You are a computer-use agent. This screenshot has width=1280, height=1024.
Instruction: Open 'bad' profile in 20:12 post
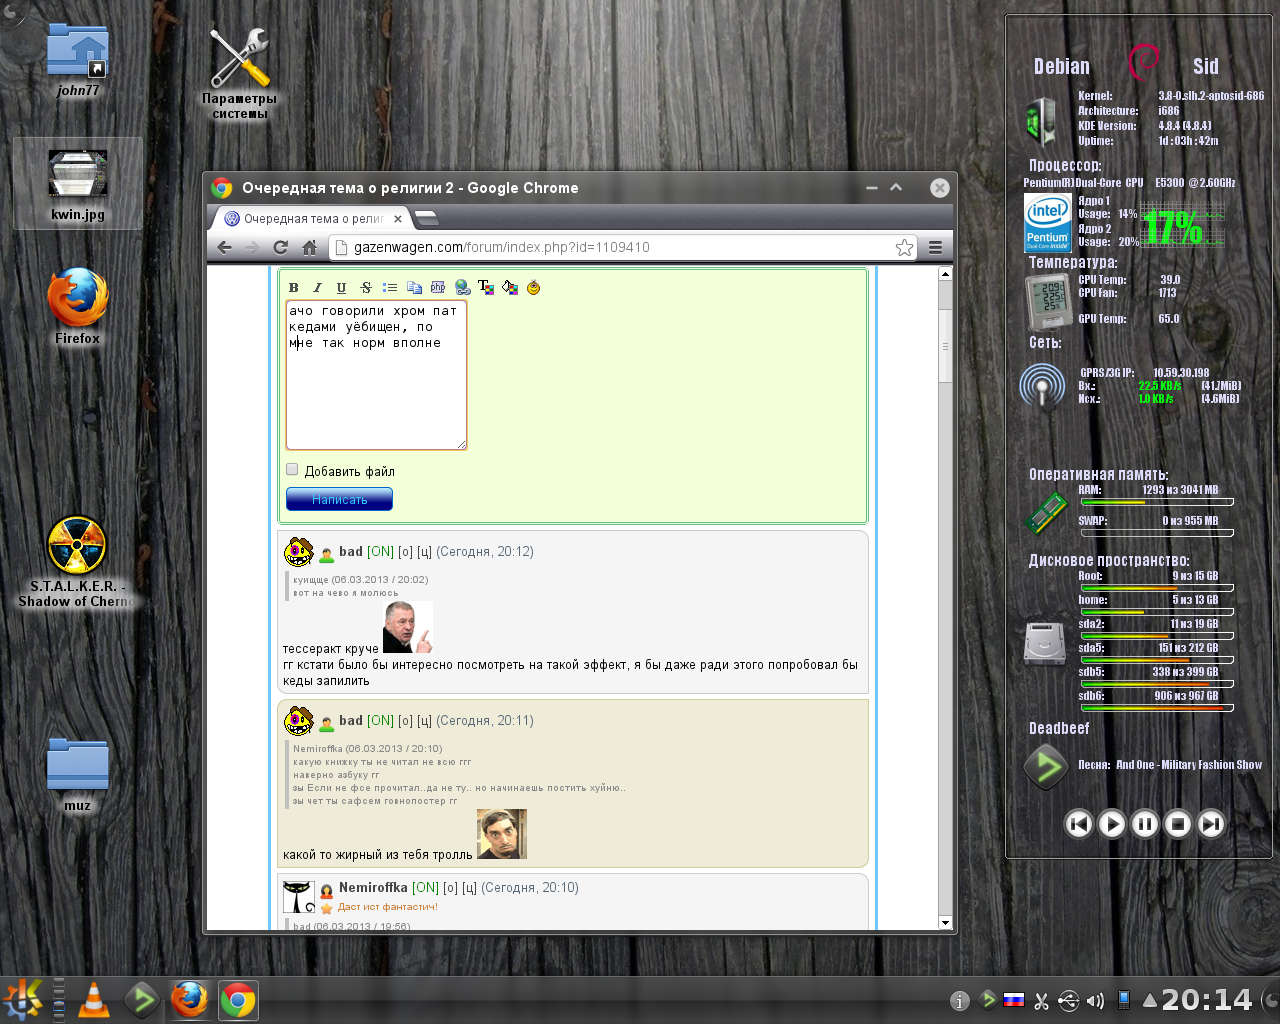tap(351, 551)
